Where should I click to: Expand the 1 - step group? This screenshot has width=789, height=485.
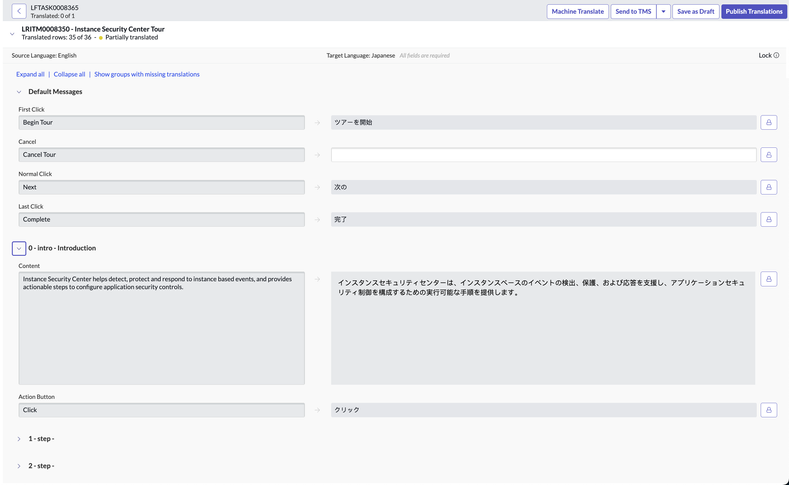click(19, 439)
